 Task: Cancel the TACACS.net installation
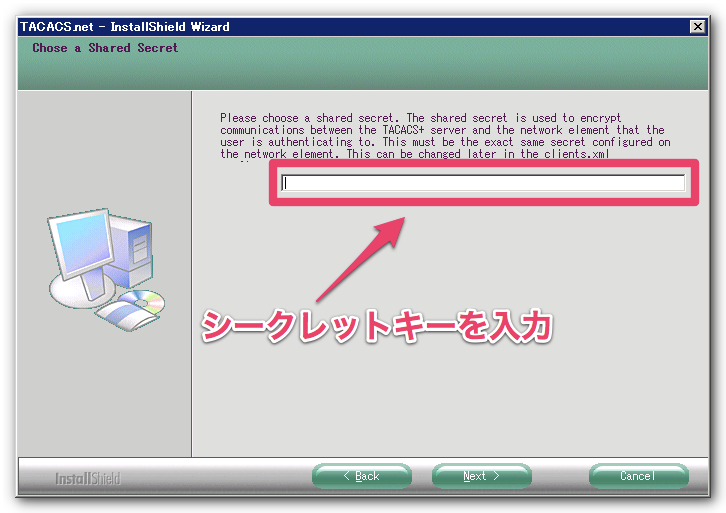point(638,476)
